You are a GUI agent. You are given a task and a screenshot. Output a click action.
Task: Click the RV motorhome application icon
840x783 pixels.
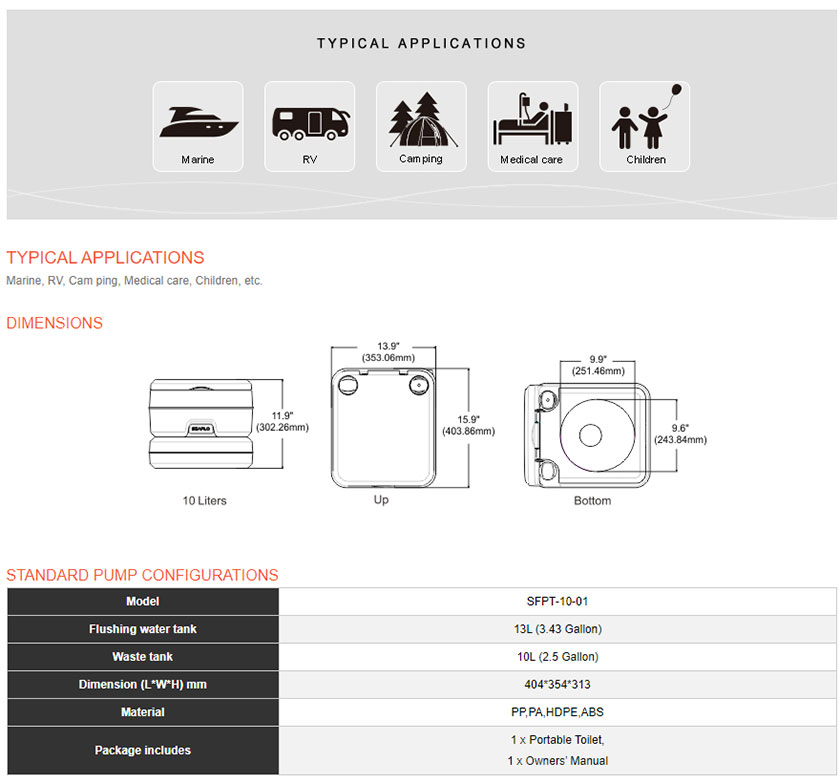tap(310, 126)
